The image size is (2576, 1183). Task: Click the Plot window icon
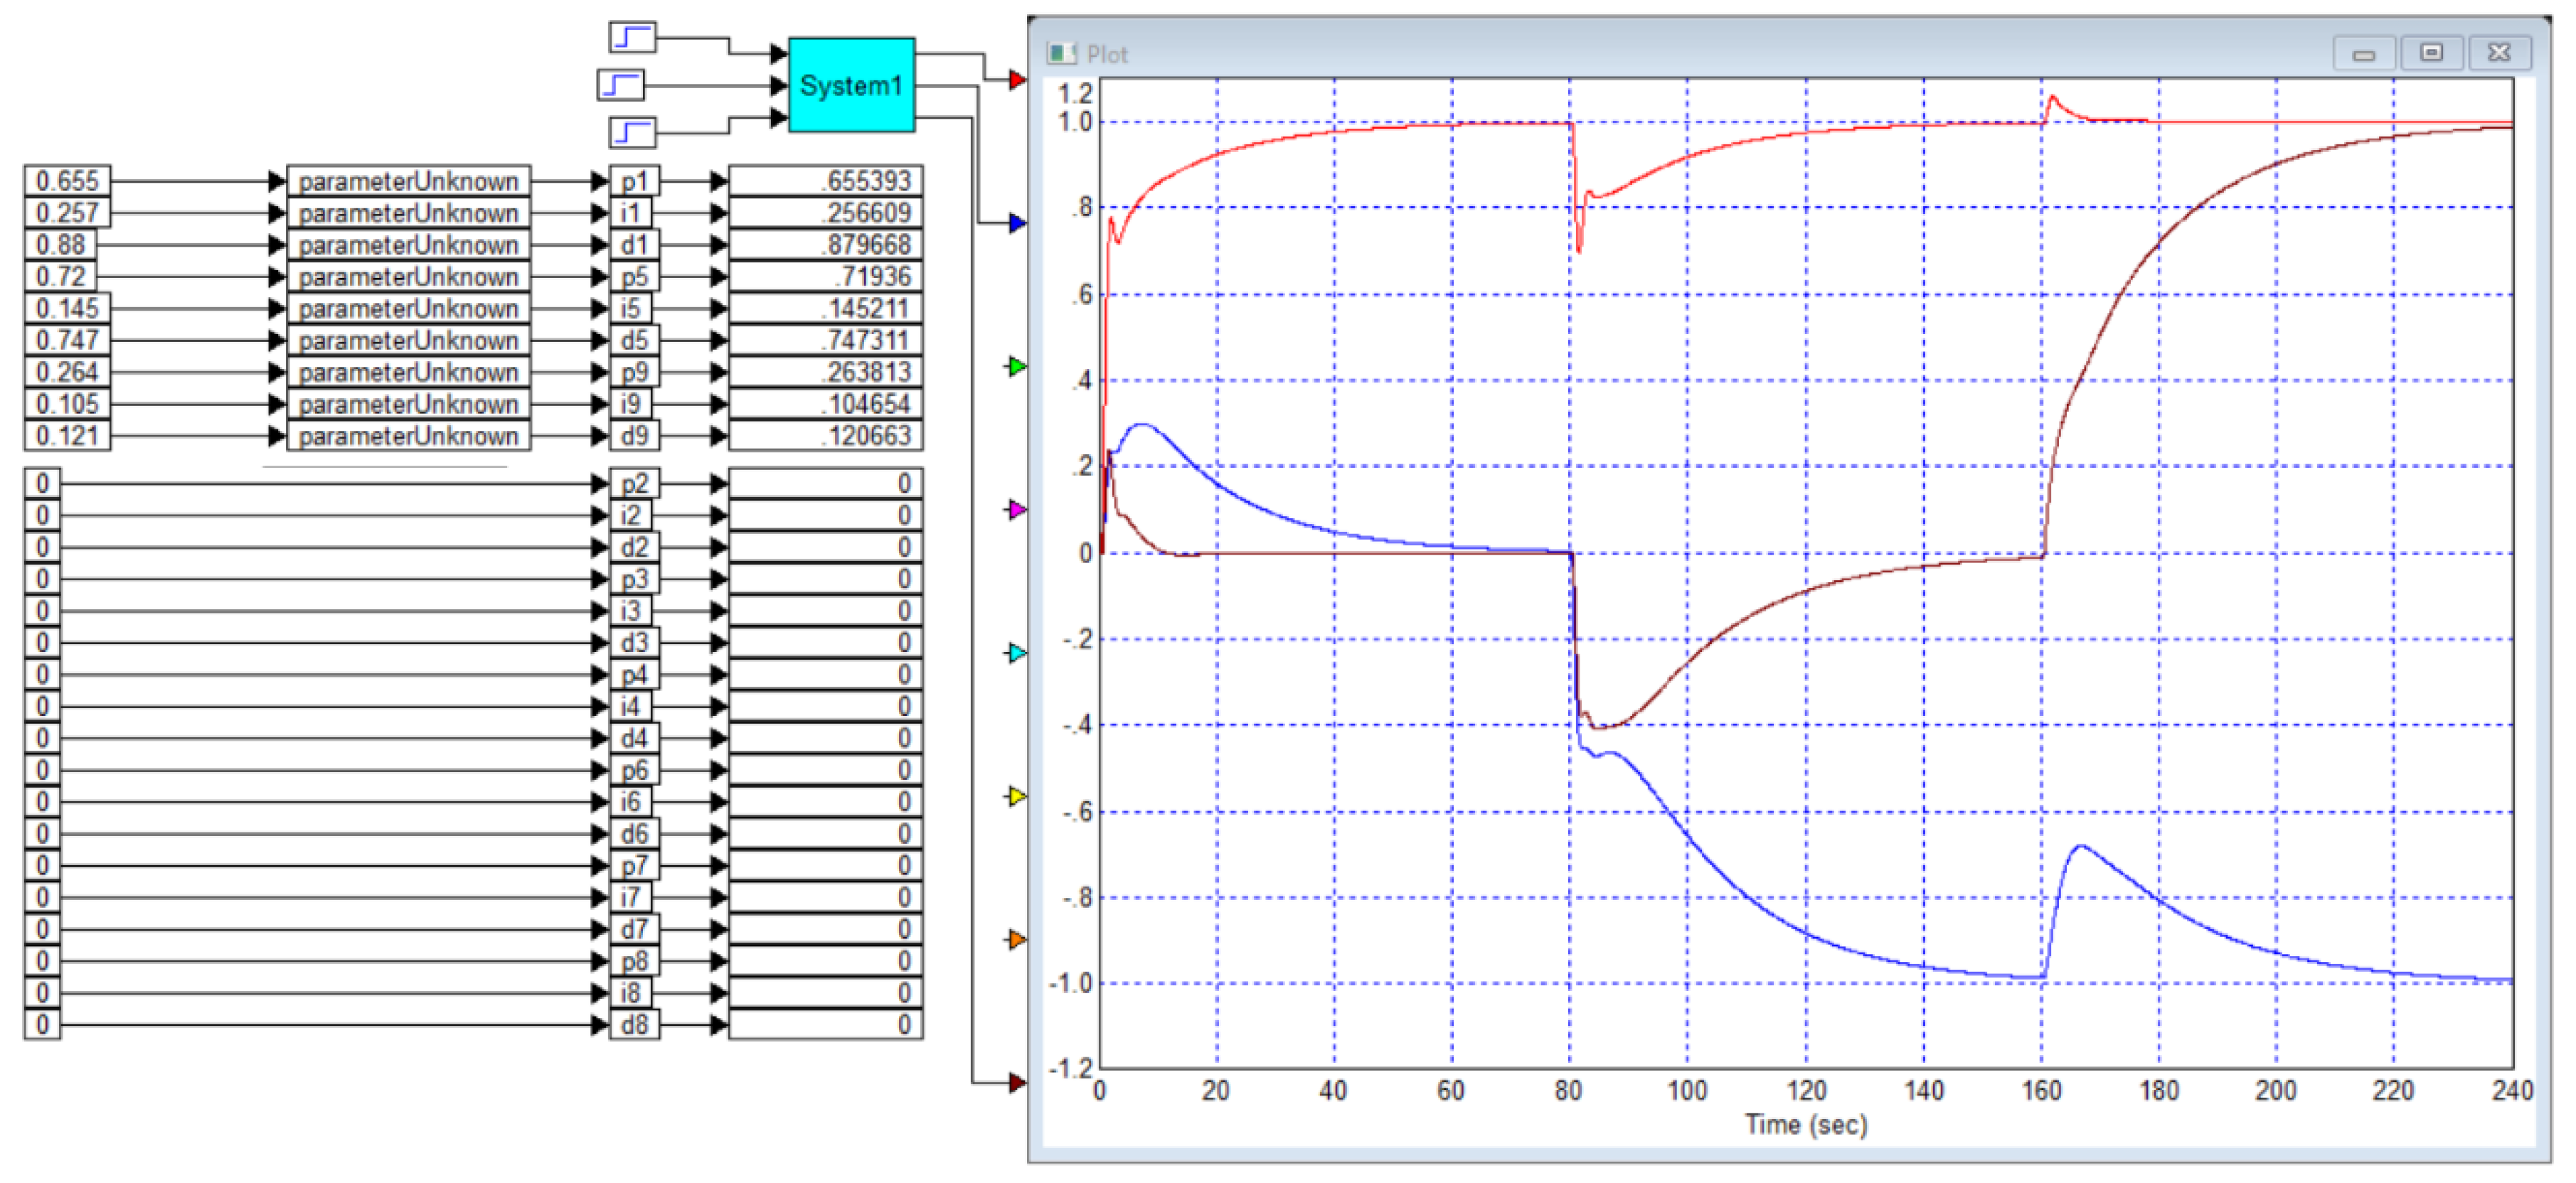tap(1061, 54)
